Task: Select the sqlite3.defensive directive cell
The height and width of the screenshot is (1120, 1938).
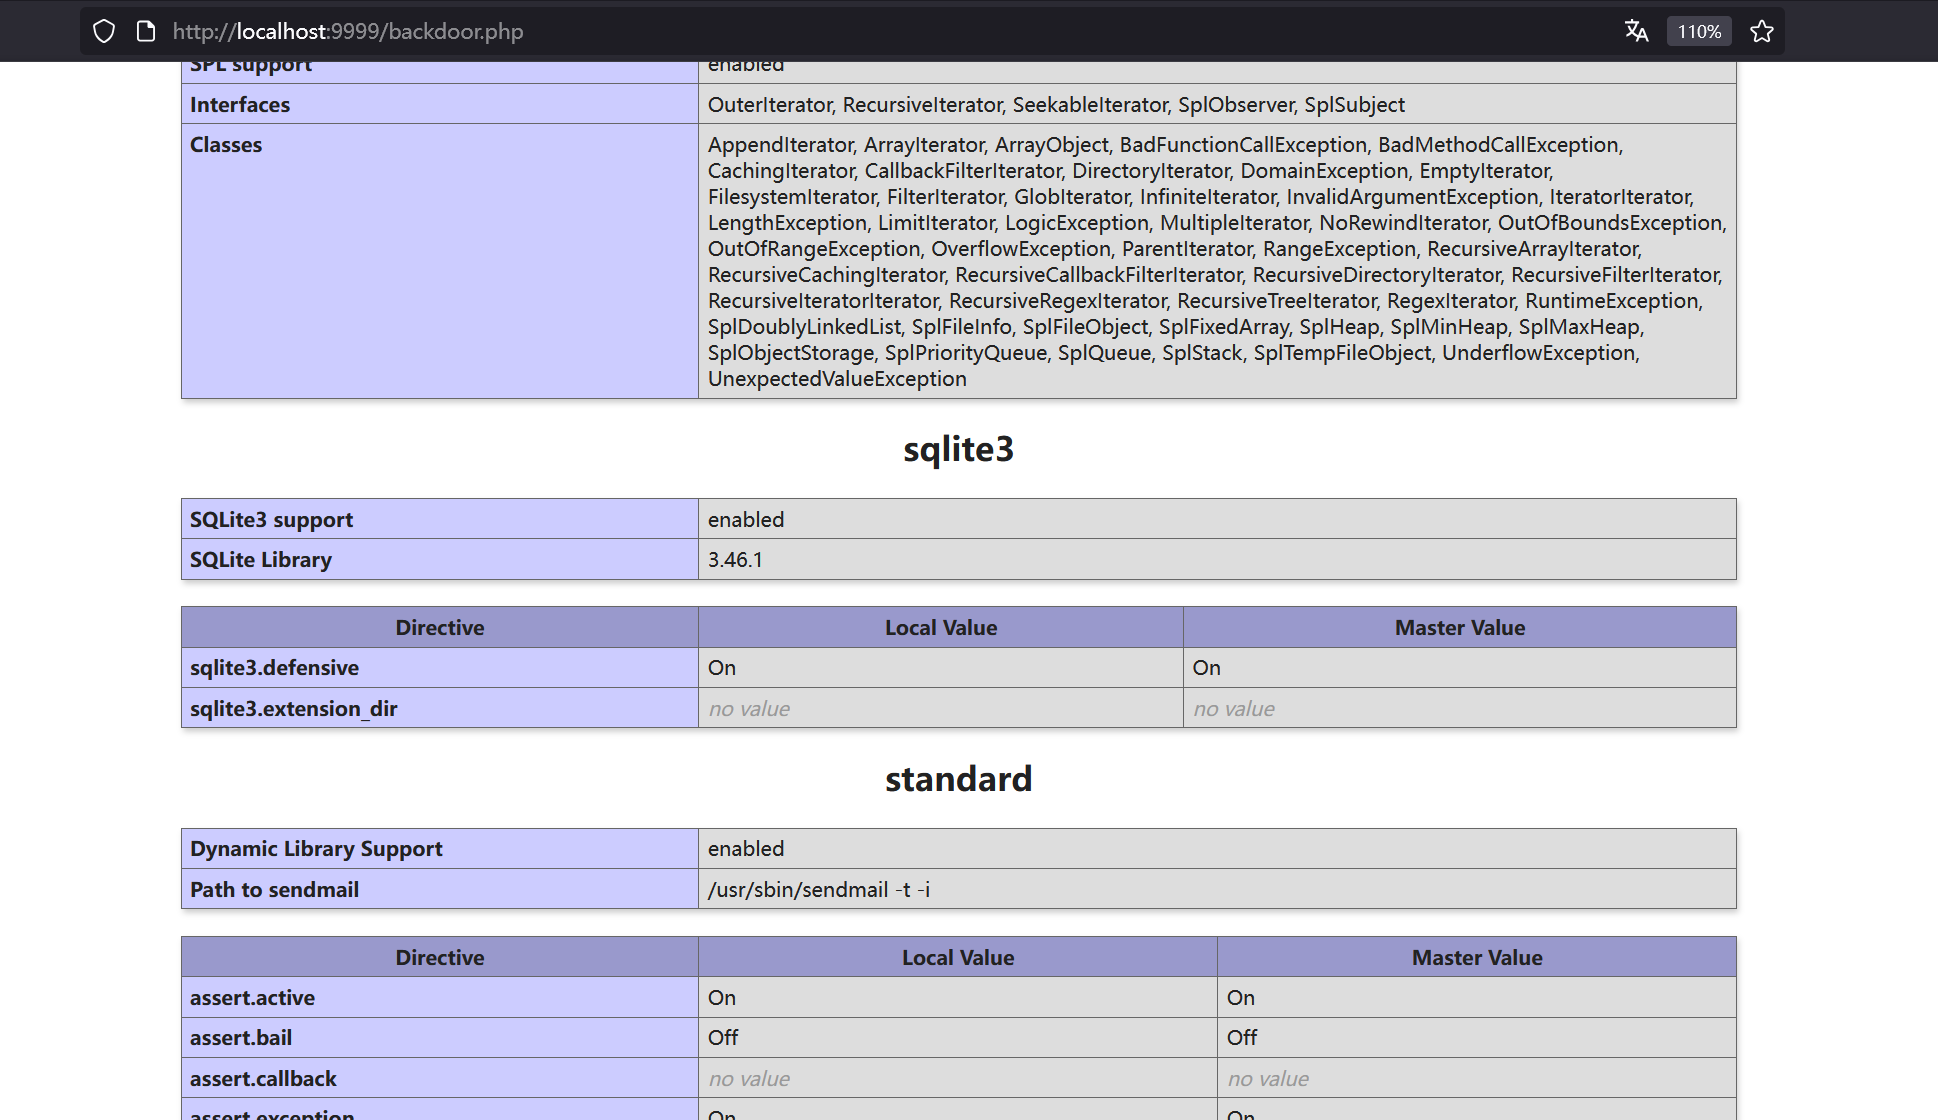Action: point(274,668)
